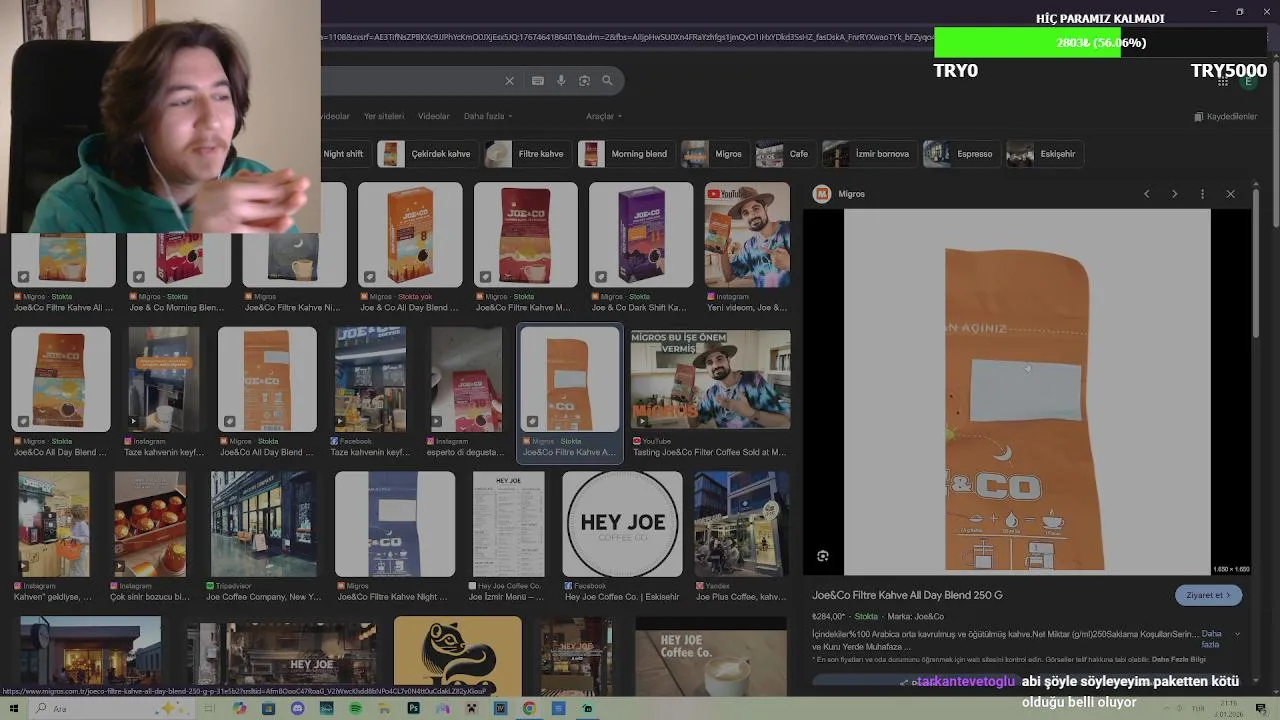Click the large orange coffee bag preview image
The width and height of the screenshot is (1280, 720).
point(1027,392)
